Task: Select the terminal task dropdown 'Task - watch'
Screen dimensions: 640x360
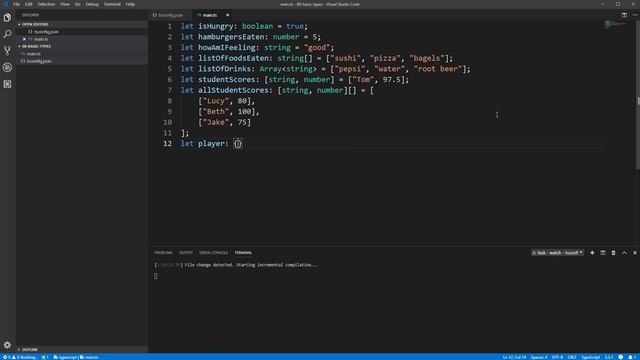Action: pos(557,253)
